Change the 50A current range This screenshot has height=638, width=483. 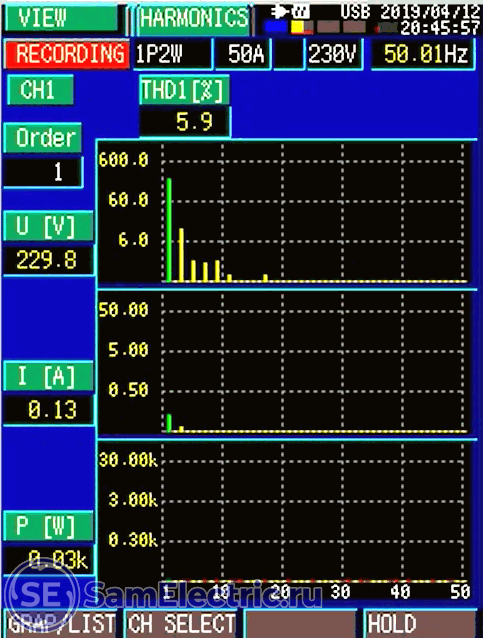pos(243,54)
